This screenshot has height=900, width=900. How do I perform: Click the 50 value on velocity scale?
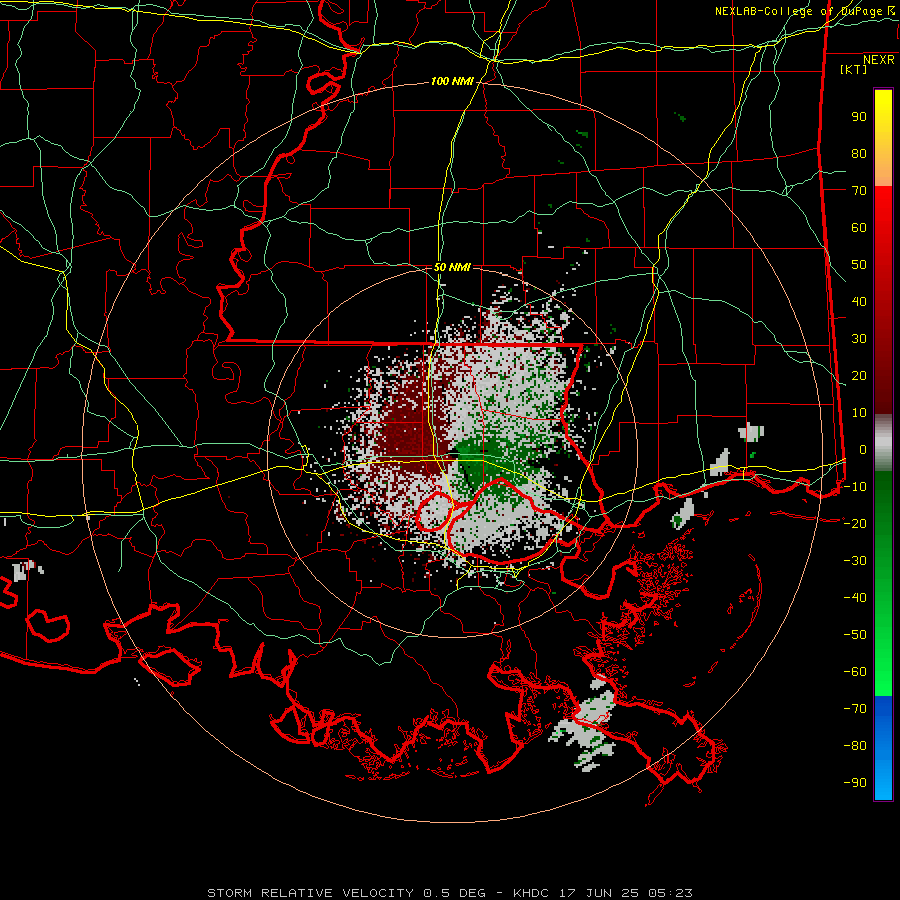(x=859, y=265)
